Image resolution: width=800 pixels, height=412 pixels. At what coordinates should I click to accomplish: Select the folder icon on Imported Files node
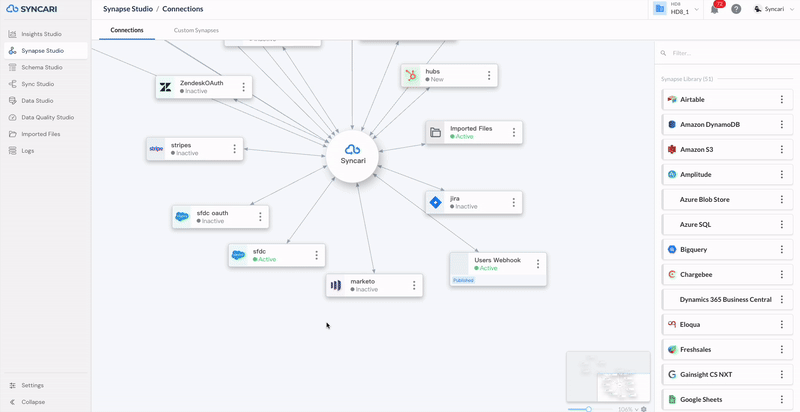pyautogui.click(x=435, y=133)
